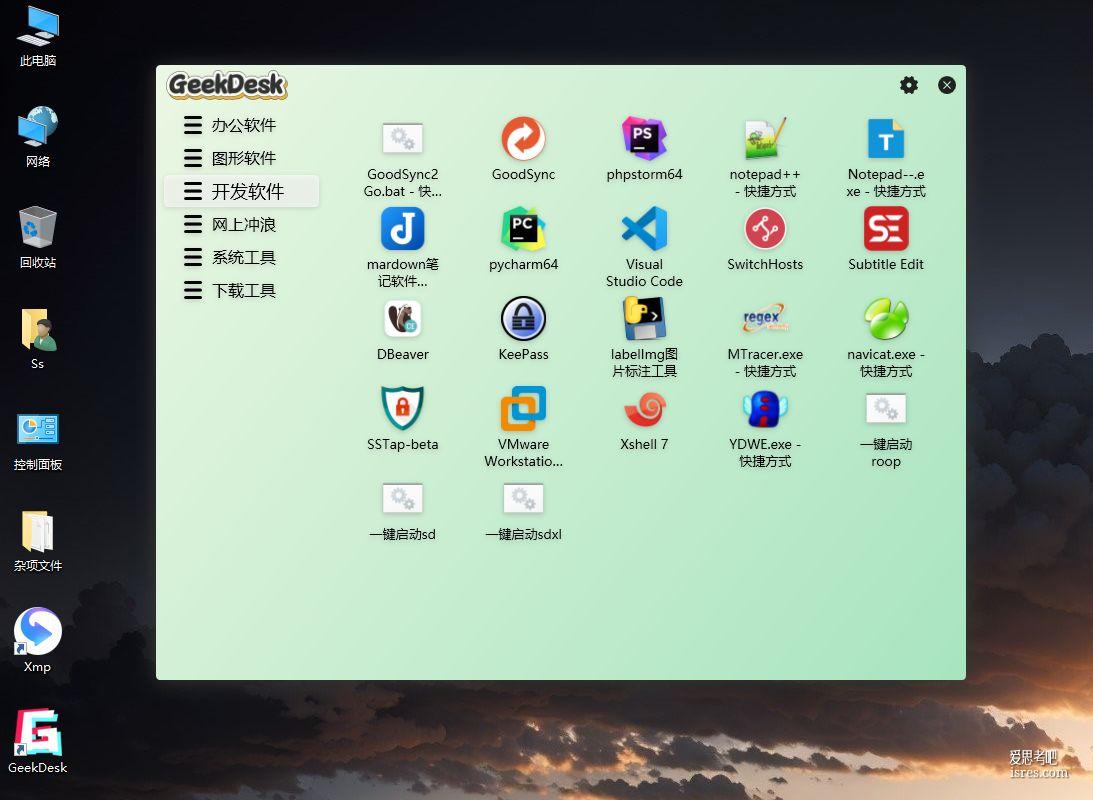The width and height of the screenshot is (1093, 800).
Task: Open GeekDesk settings gear
Action: [x=909, y=85]
